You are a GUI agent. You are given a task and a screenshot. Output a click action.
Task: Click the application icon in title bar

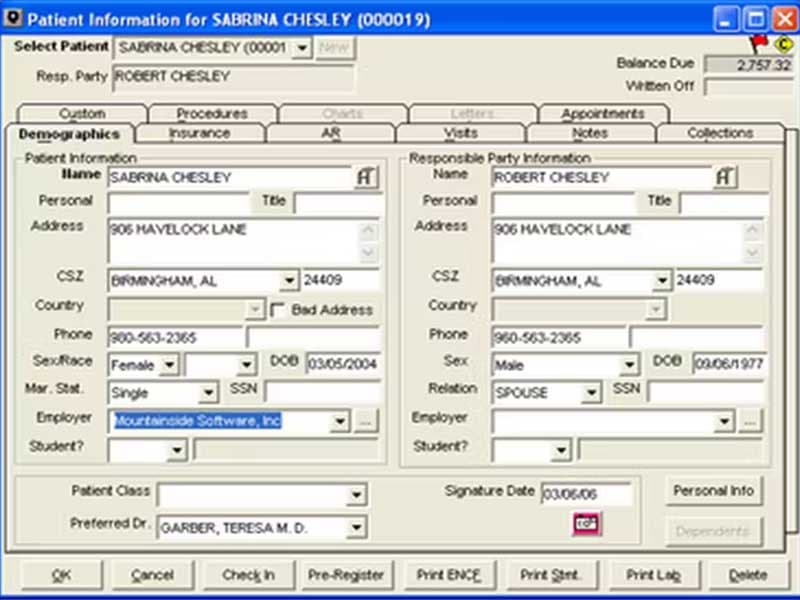(x=12, y=19)
